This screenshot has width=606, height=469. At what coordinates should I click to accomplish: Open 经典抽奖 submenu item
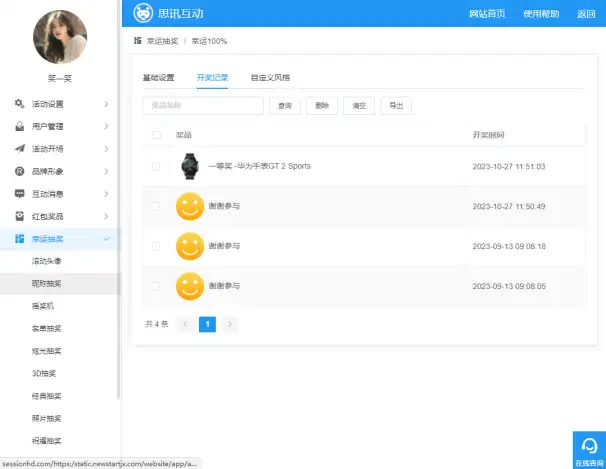coord(46,396)
